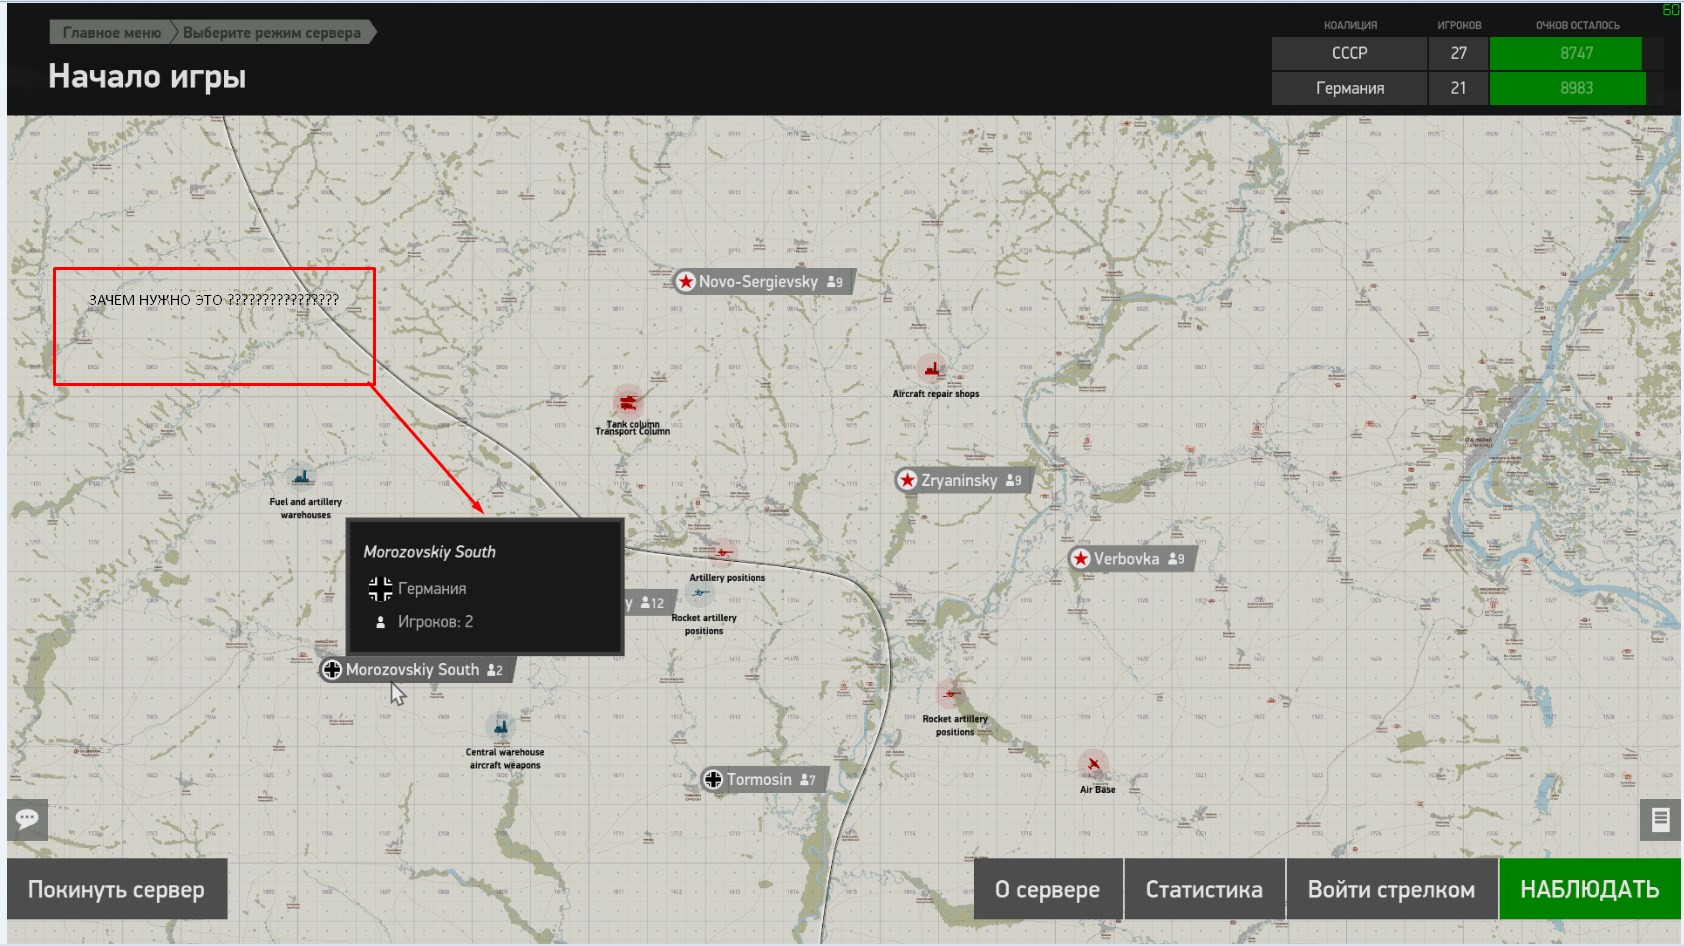Screen dimensions: 1684x946
Task: Open the О сервере info button
Action: coord(1048,889)
